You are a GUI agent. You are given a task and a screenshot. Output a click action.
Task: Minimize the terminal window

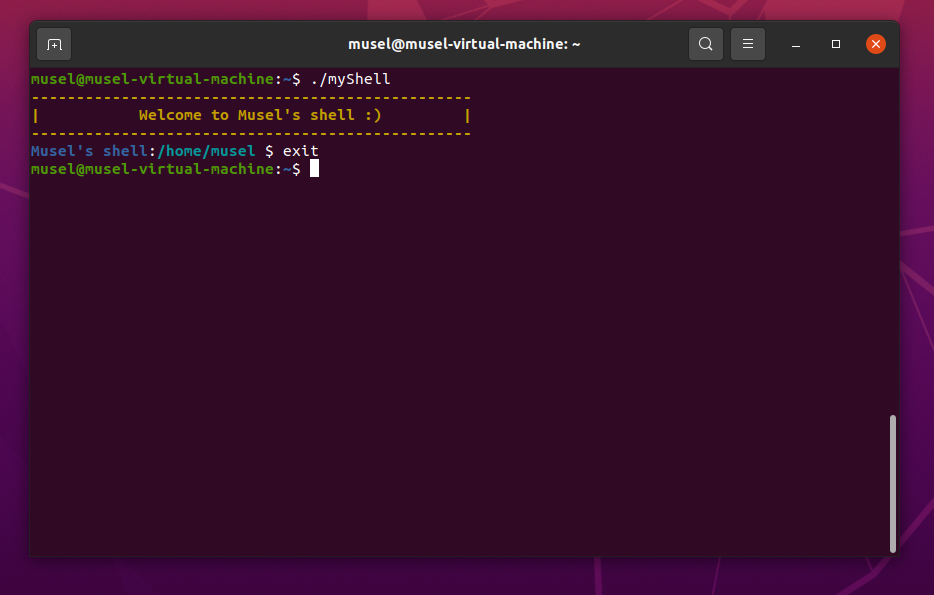click(x=796, y=44)
